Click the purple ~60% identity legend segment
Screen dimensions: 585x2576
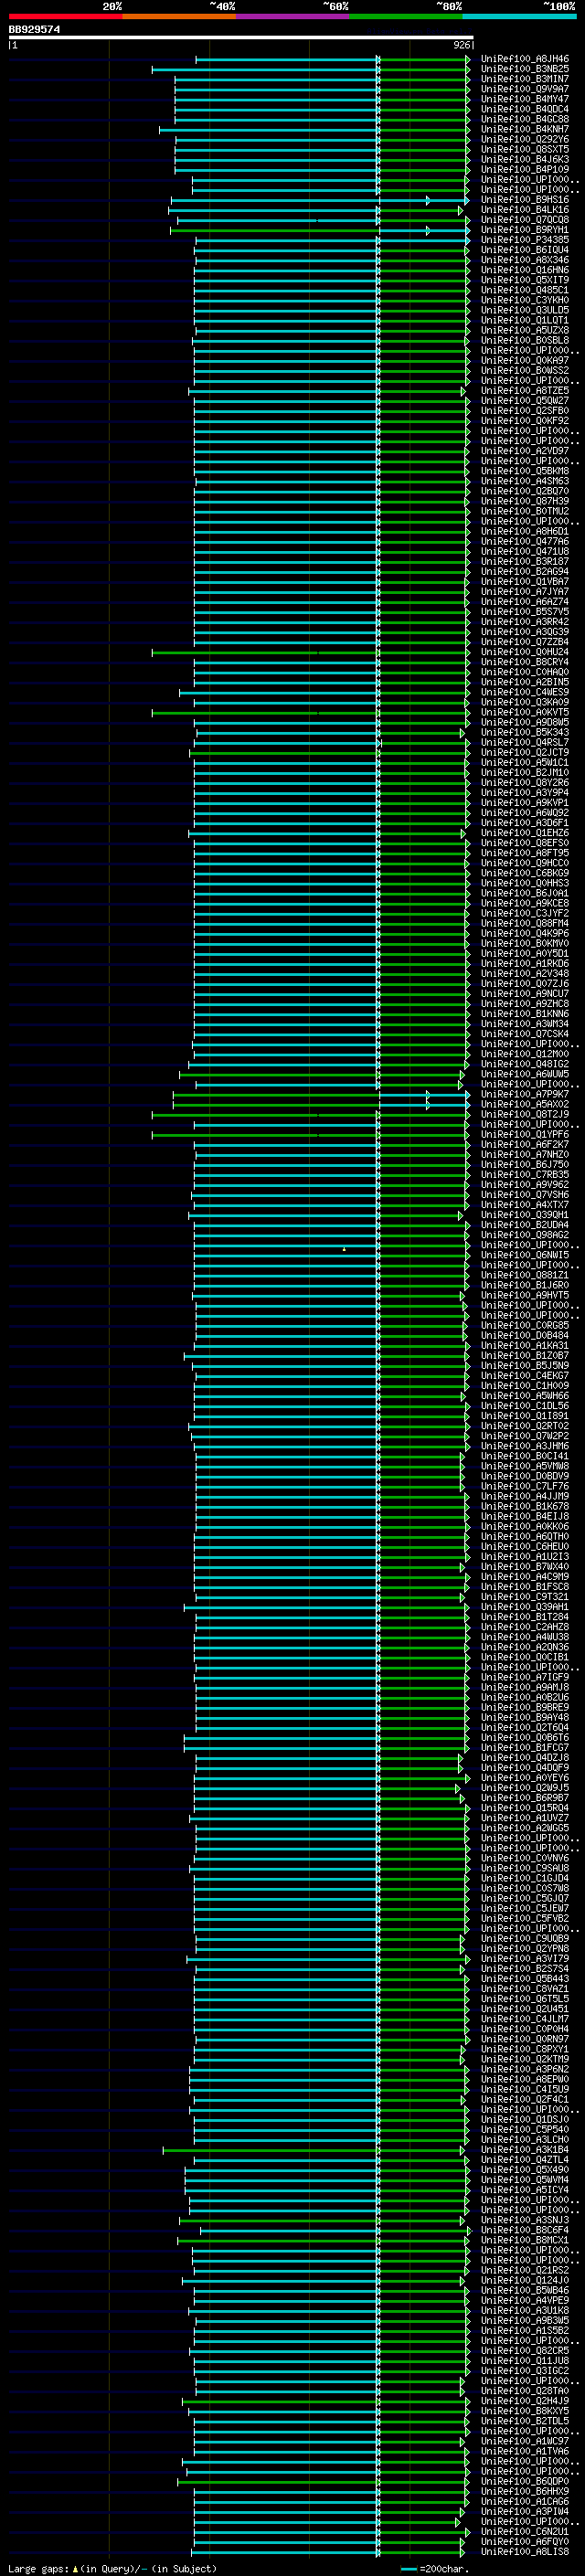point(293,16)
